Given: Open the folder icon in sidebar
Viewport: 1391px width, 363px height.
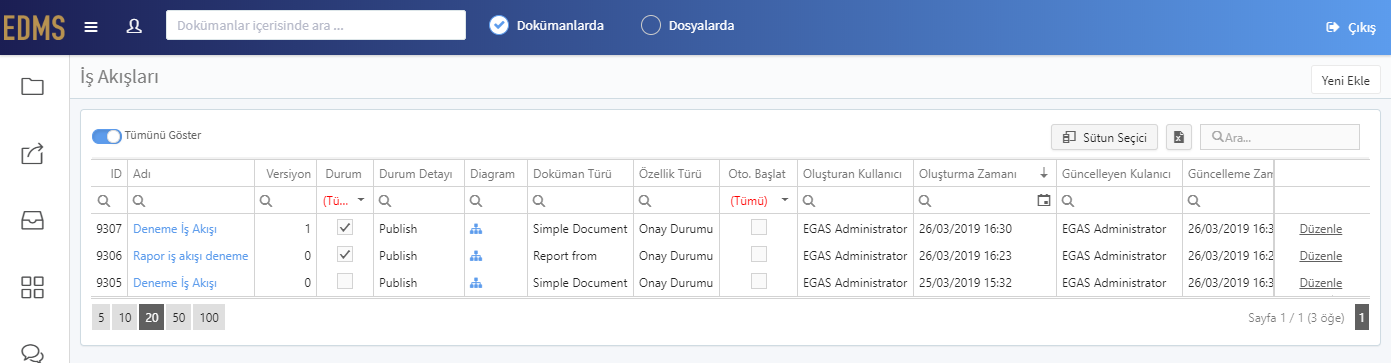Looking at the screenshot, I should click(33, 87).
